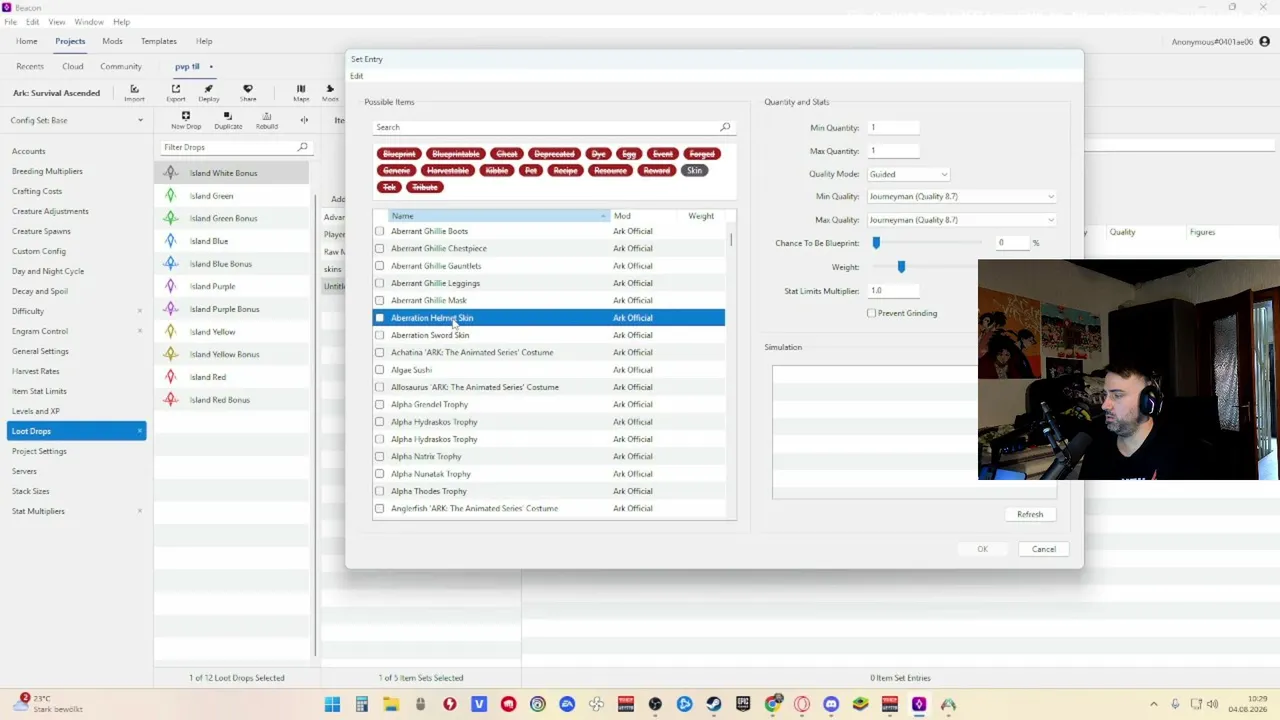The height and width of the screenshot is (720, 1280).
Task: Select the Island Blue drop icon
Action: [170, 241]
